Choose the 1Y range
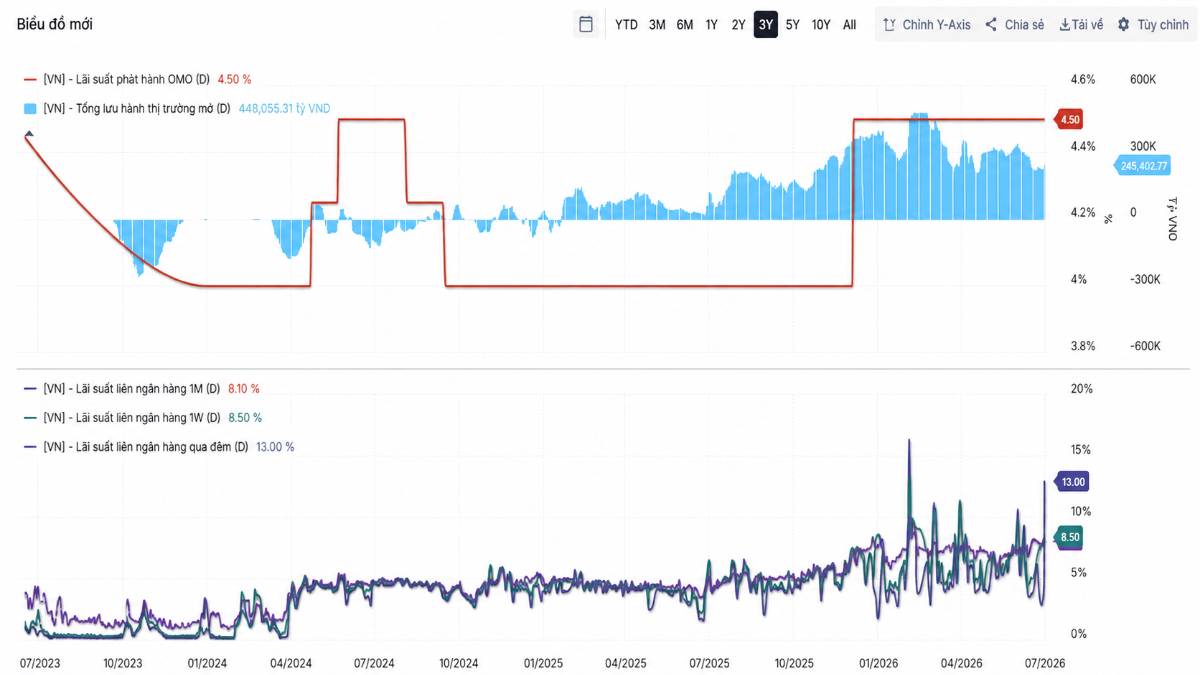 tap(712, 25)
